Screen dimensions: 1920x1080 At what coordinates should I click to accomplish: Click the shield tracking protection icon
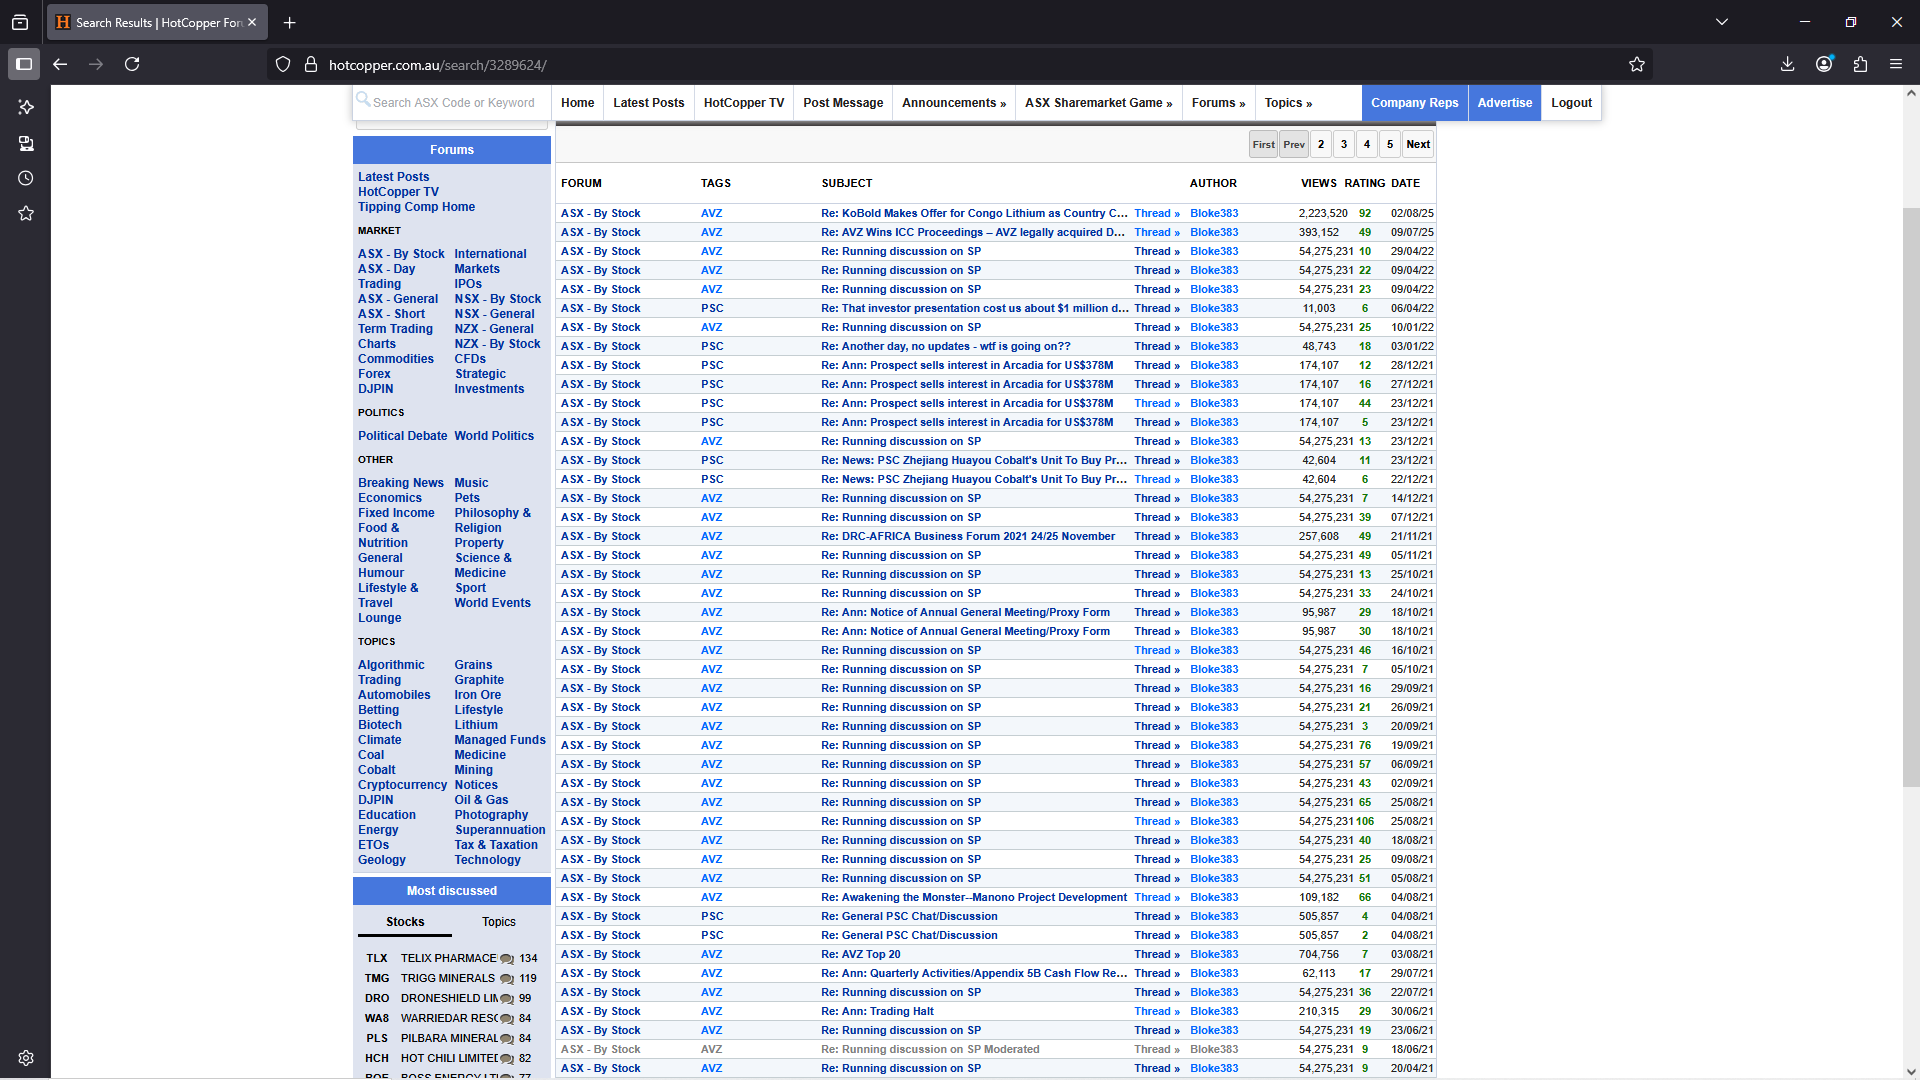click(283, 64)
